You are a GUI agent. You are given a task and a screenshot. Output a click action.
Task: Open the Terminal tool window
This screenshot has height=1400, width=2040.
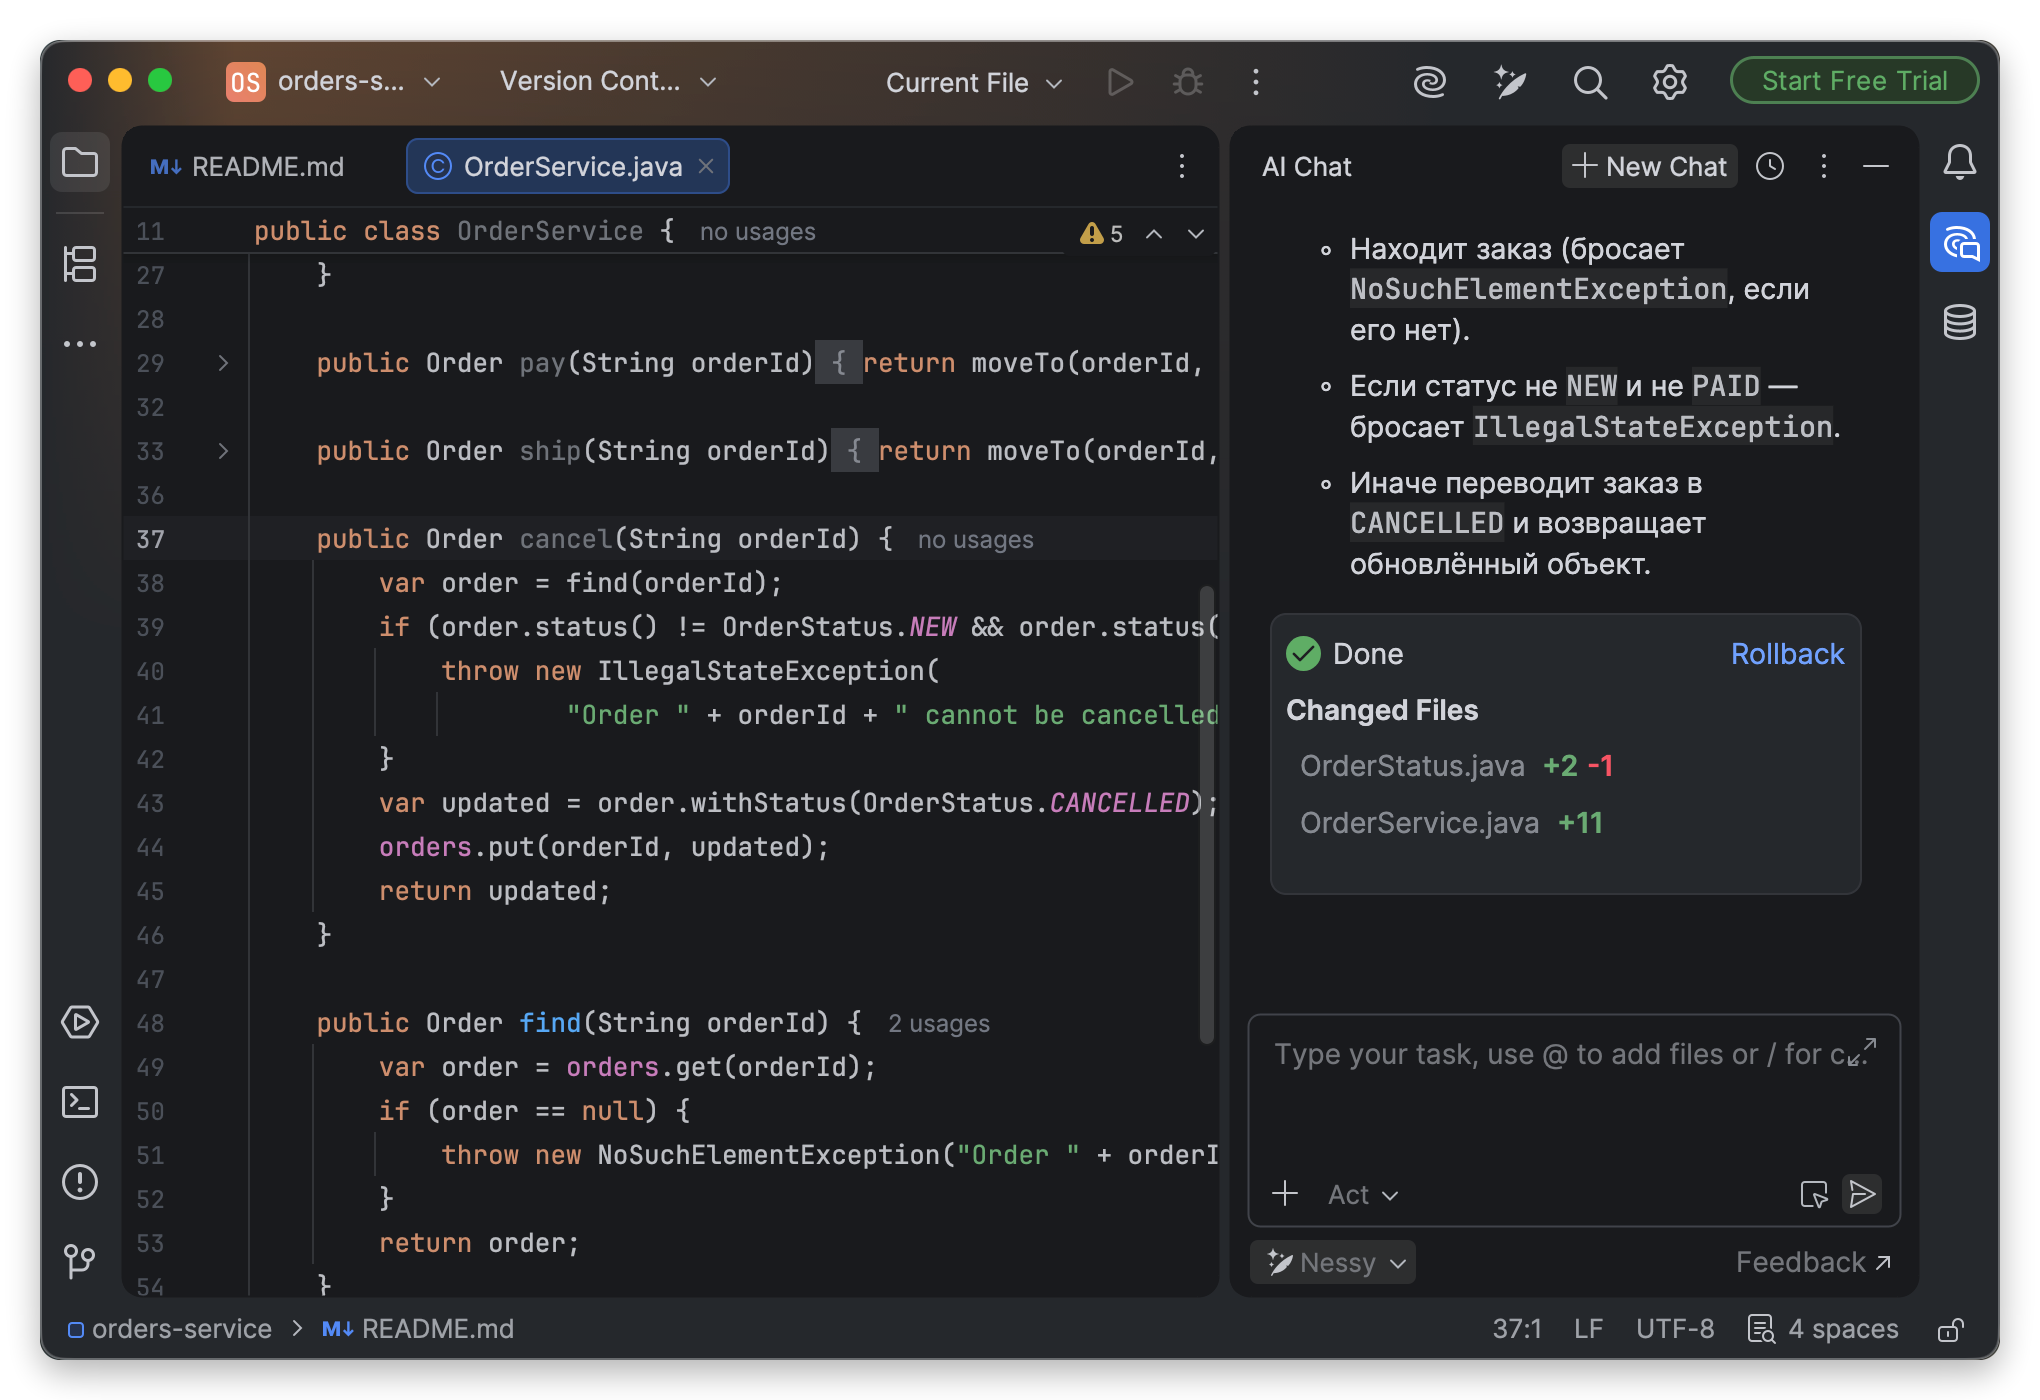pos(80,1102)
